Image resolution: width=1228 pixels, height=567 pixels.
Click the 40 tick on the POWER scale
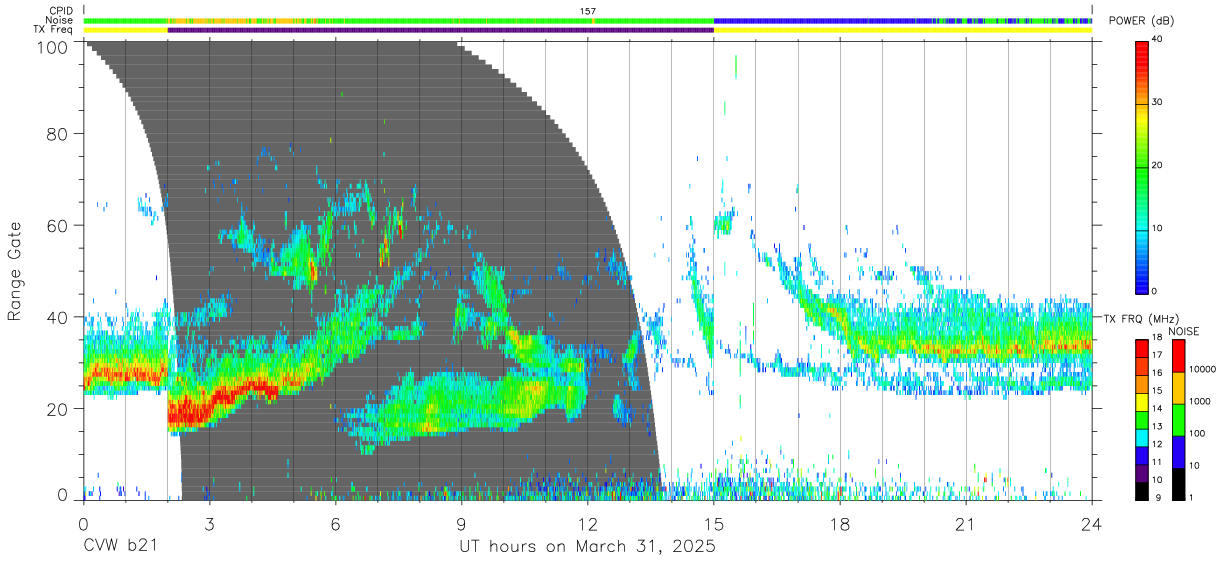tap(1158, 39)
